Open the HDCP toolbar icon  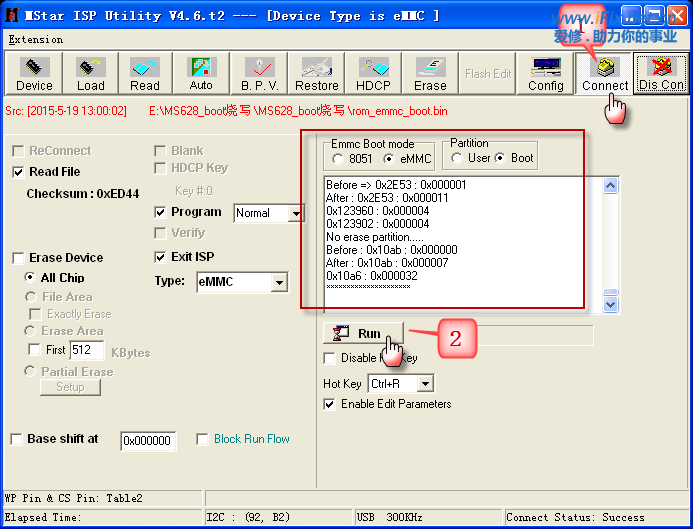pos(374,73)
